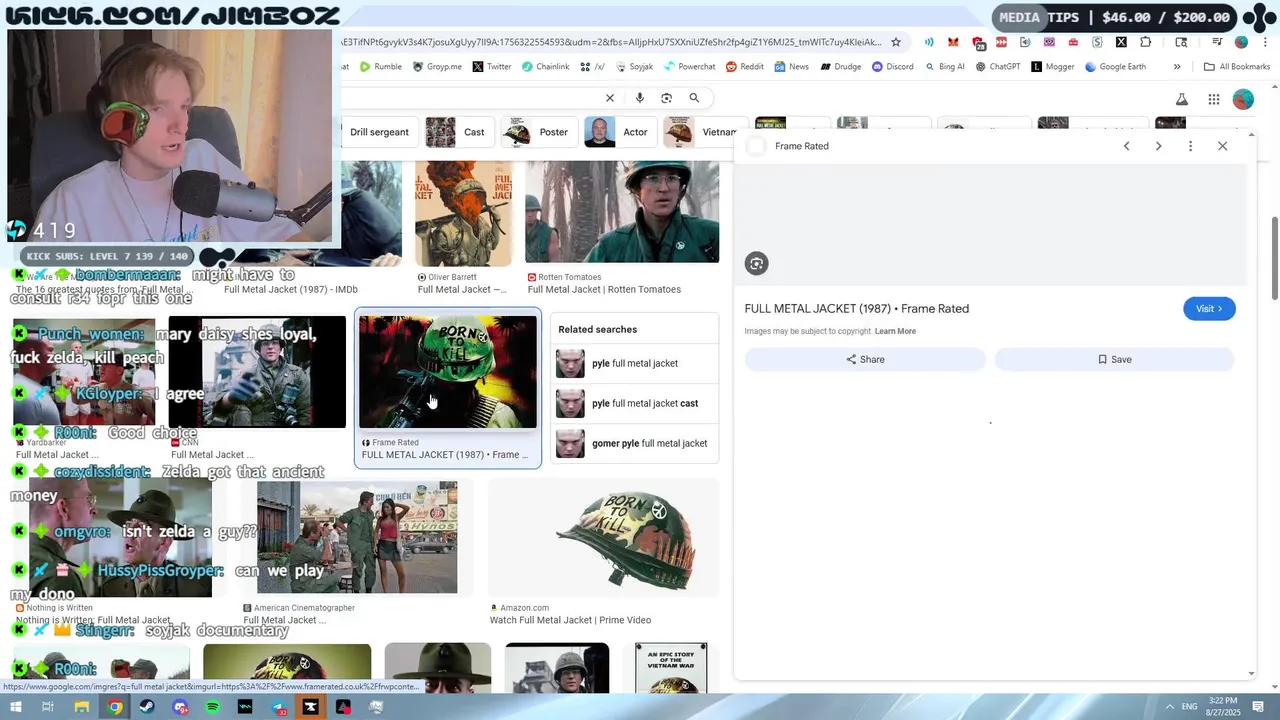The height and width of the screenshot is (720, 1280).
Task: Open the Rotten Tomatoes soldier image result
Action: pyautogui.click(x=622, y=212)
